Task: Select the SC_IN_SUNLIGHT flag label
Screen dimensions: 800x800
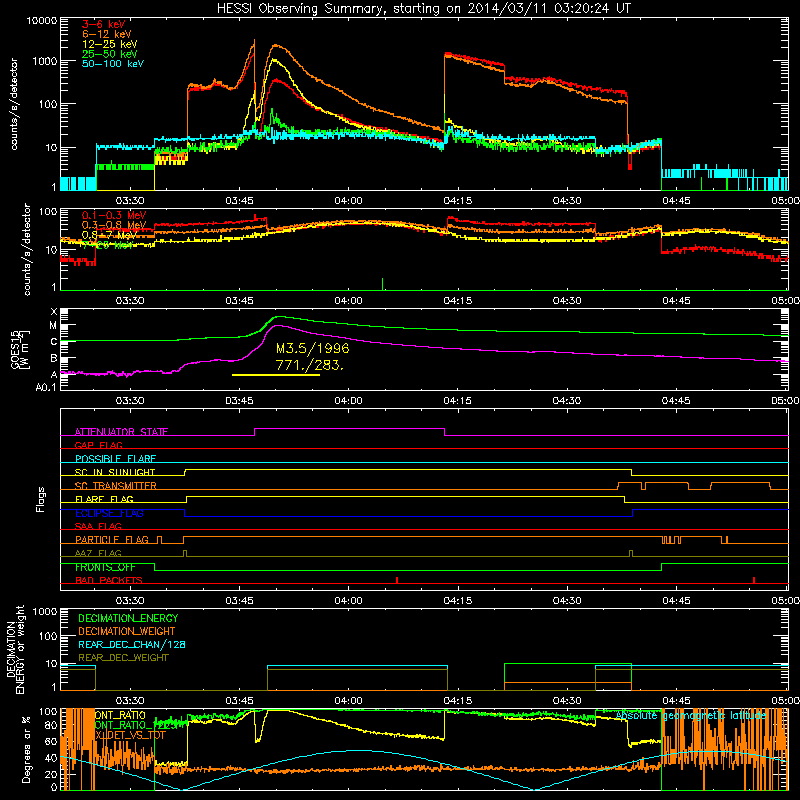Action: (115, 472)
